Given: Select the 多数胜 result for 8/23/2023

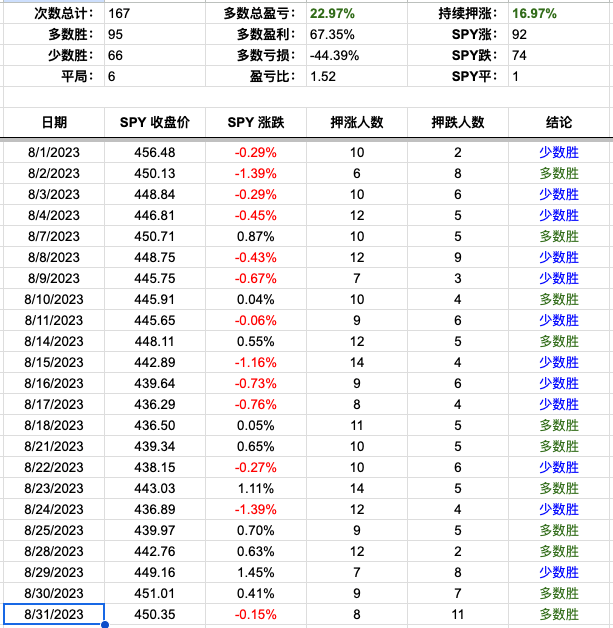Looking at the screenshot, I should (x=559, y=488).
